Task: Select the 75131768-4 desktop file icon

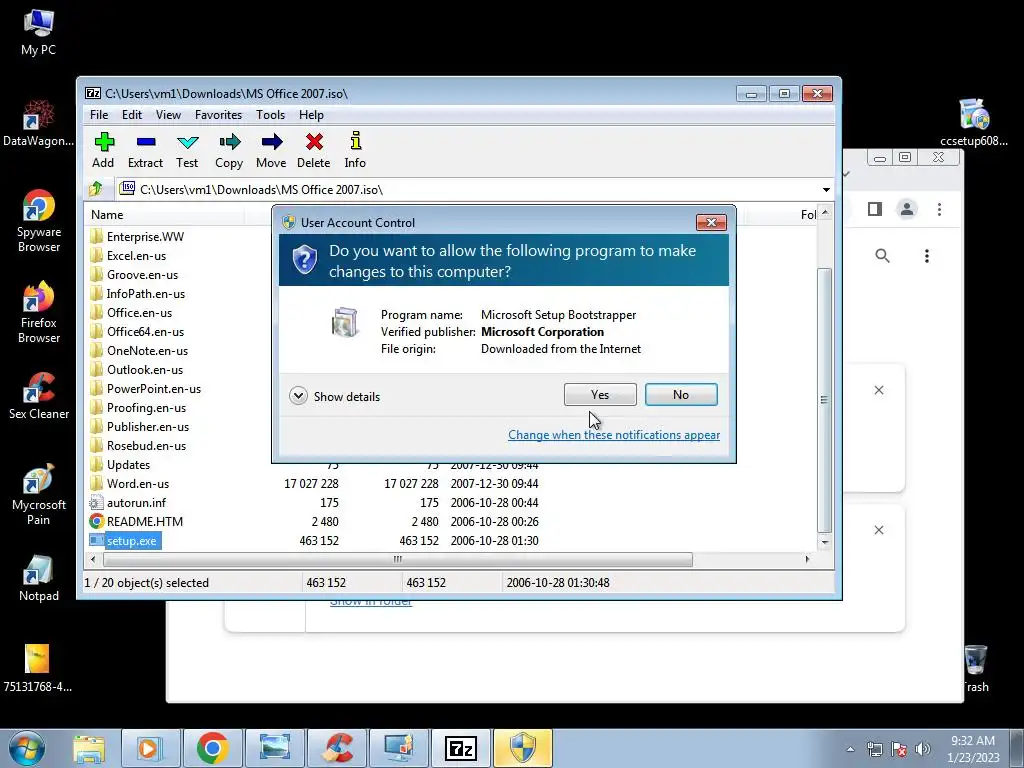Action: 37,668
